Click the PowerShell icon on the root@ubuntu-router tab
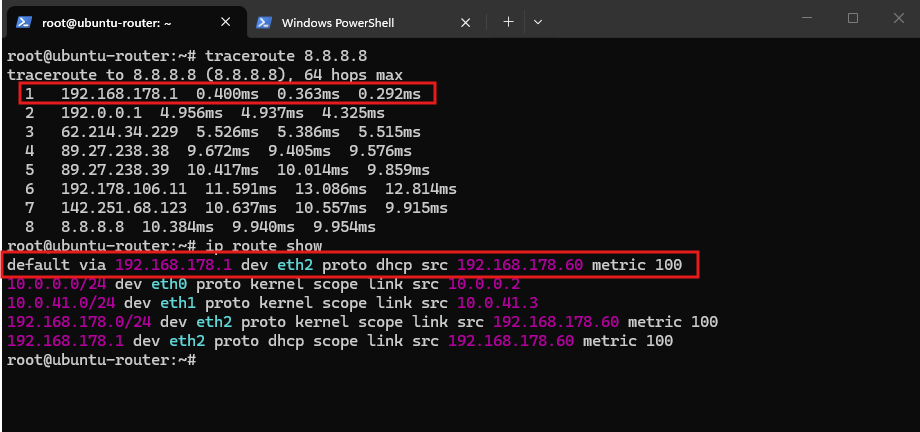 (24, 22)
